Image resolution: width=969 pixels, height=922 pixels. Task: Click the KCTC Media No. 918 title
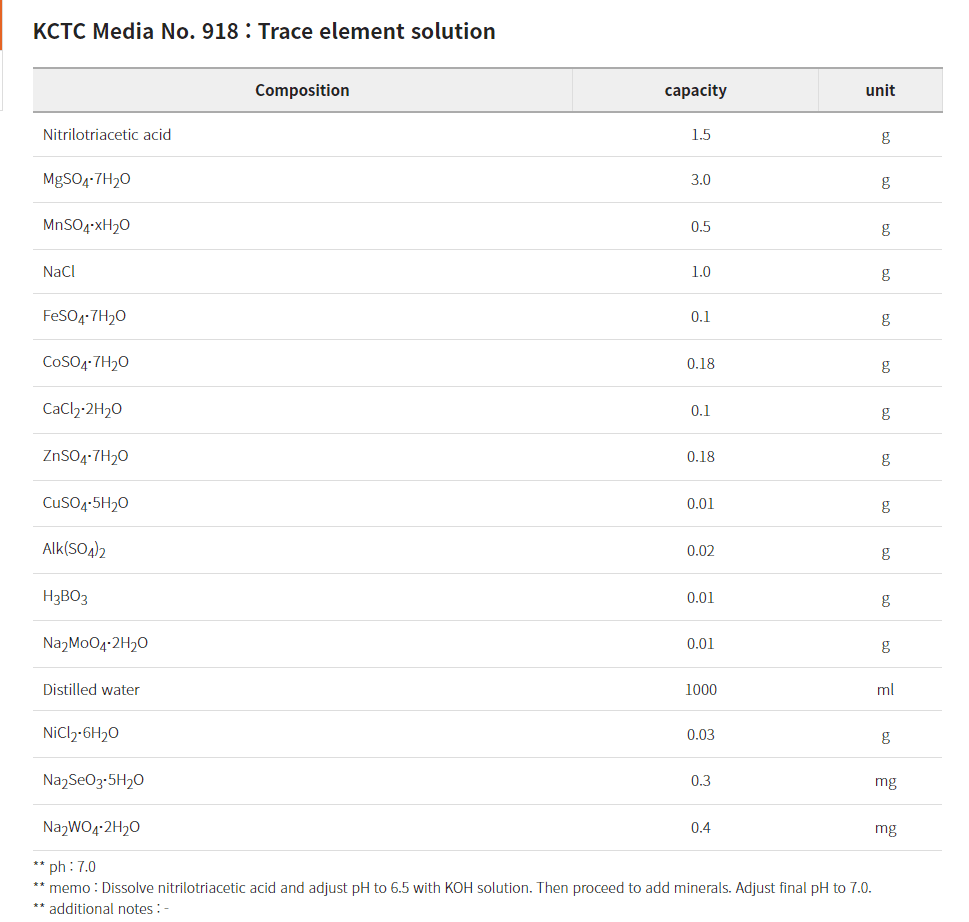(264, 31)
